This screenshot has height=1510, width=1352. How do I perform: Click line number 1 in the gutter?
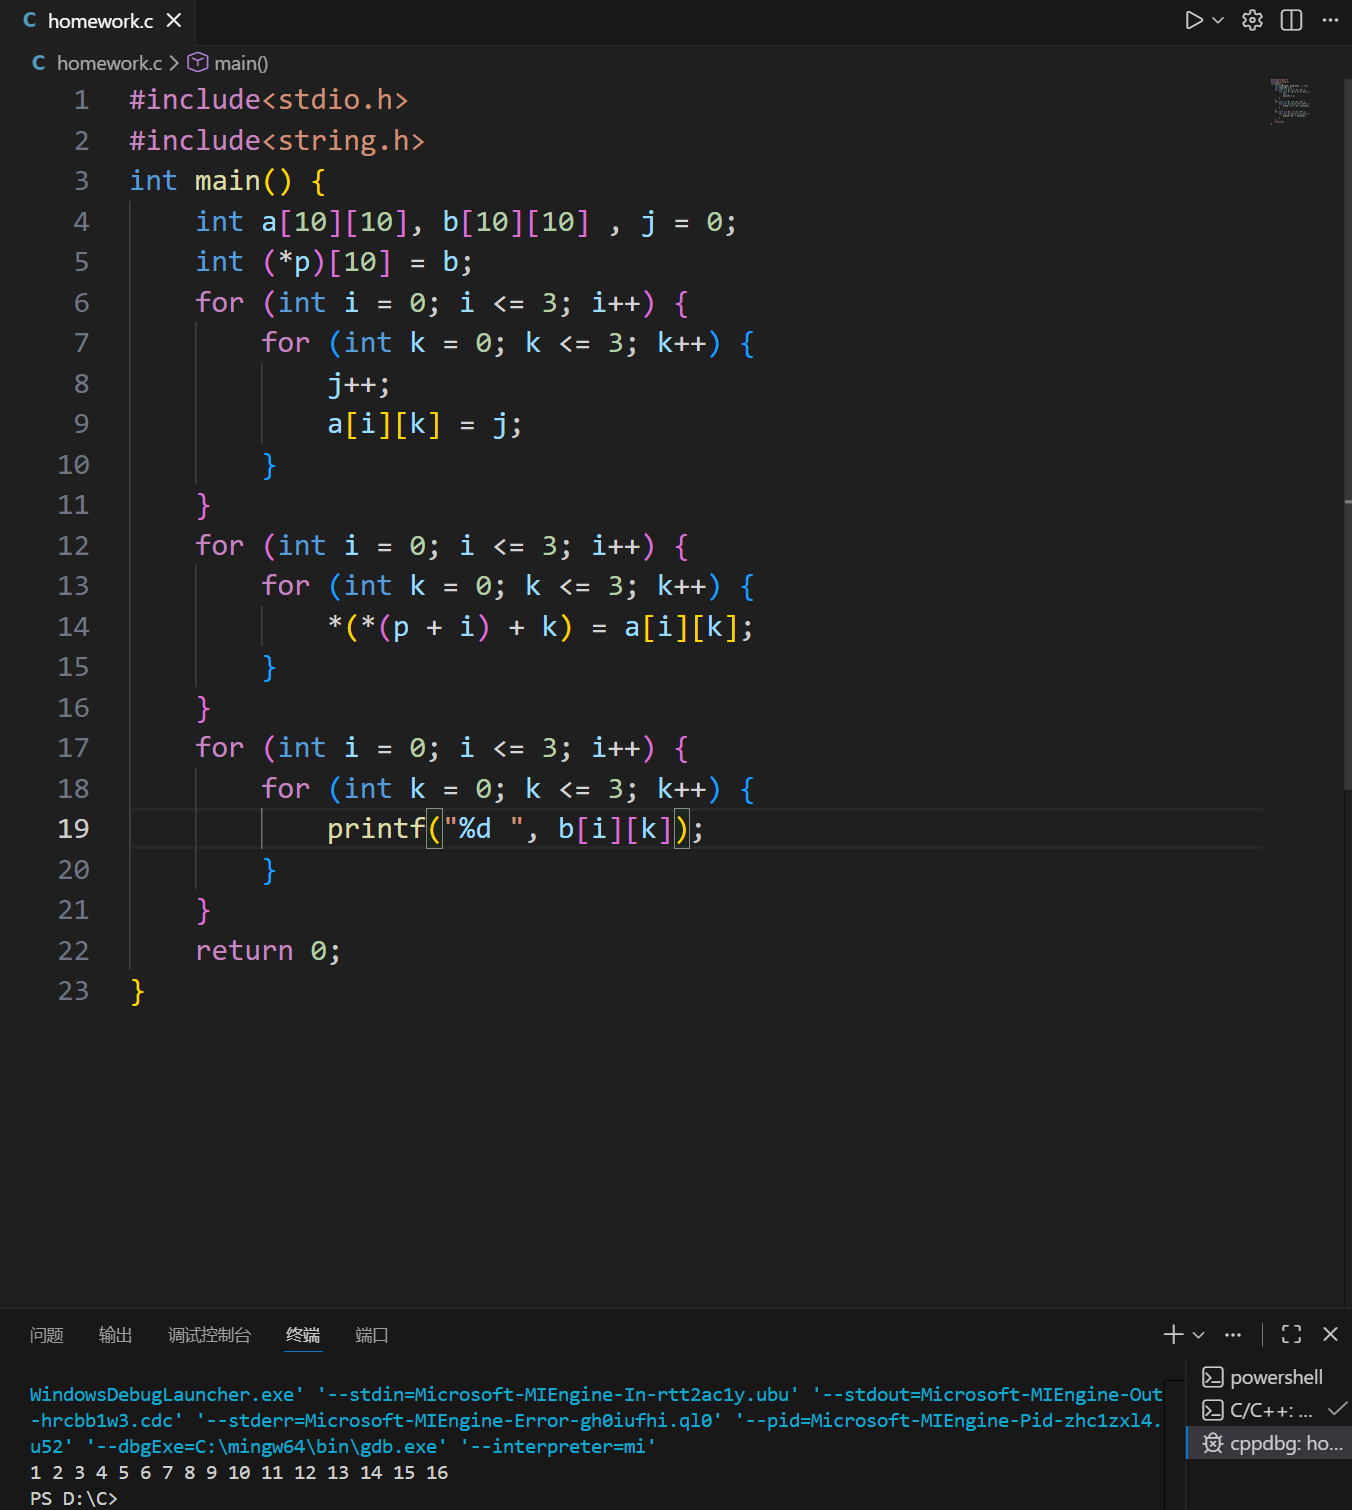(82, 100)
